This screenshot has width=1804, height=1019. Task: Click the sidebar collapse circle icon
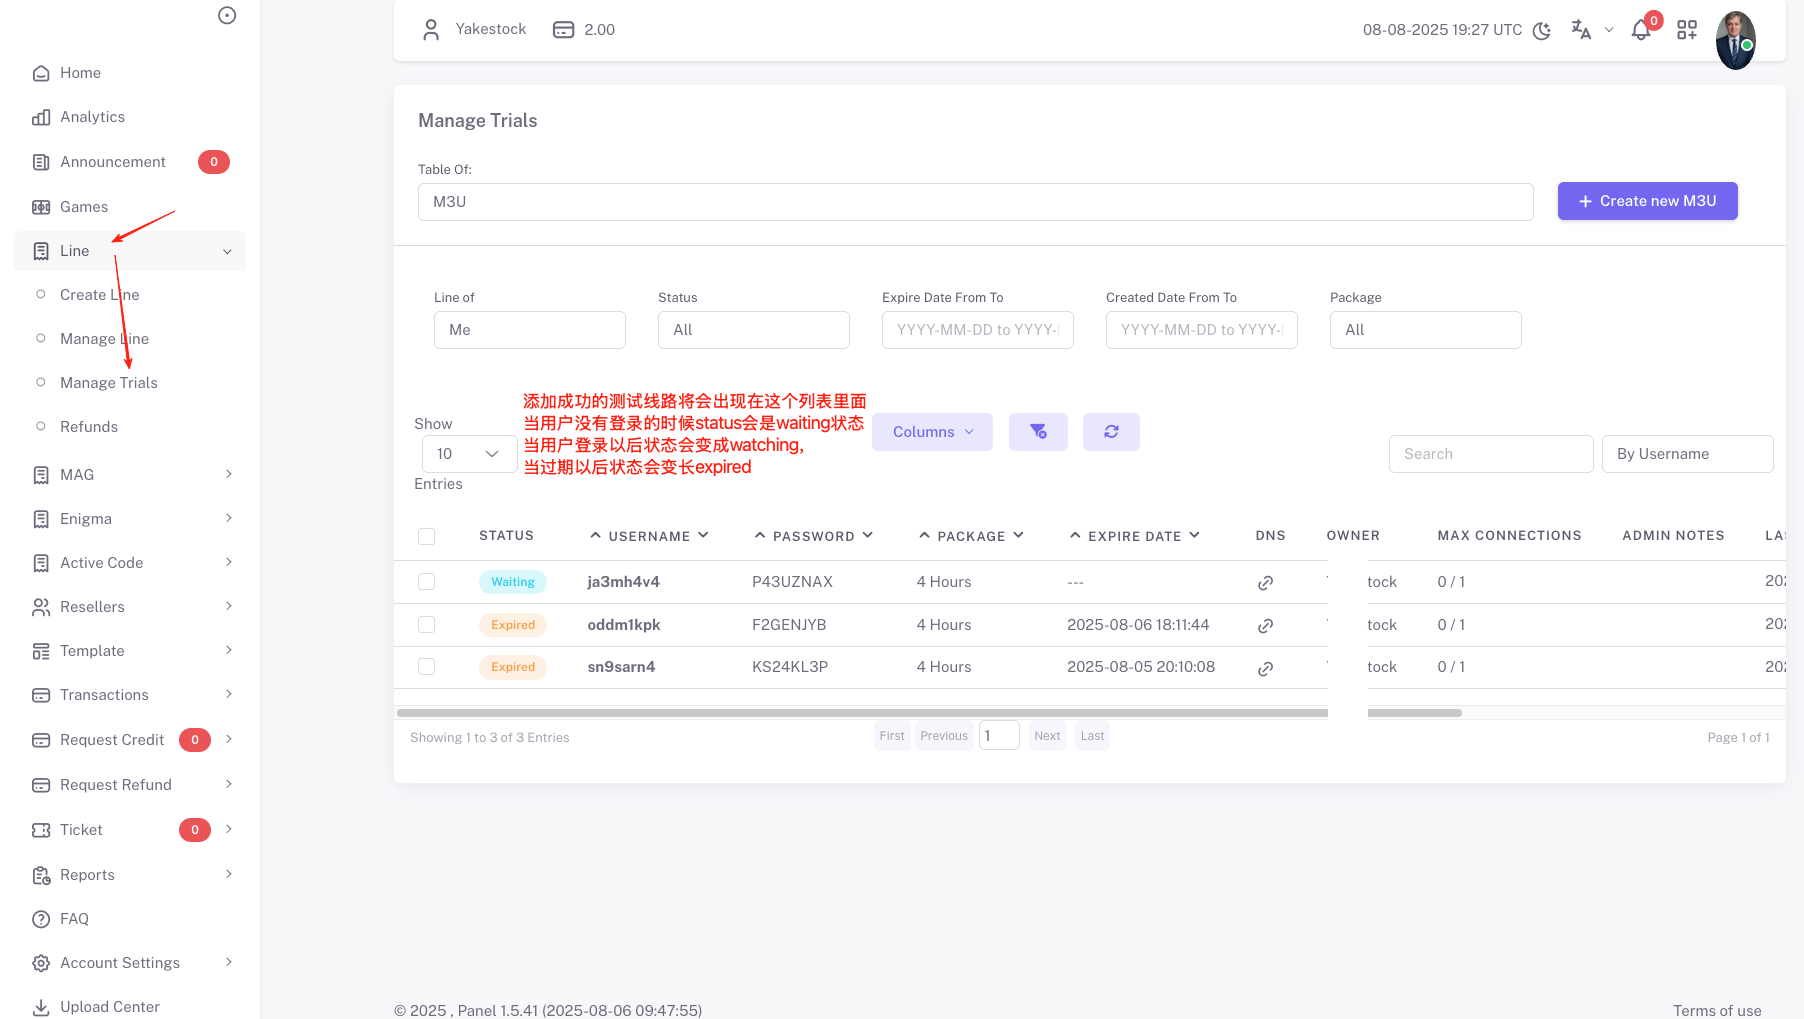coord(227,15)
